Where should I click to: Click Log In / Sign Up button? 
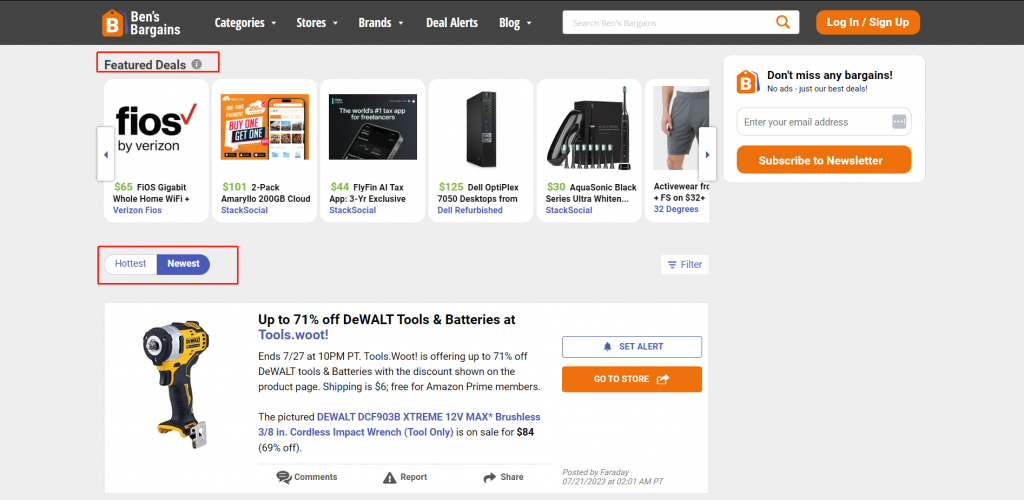868,22
